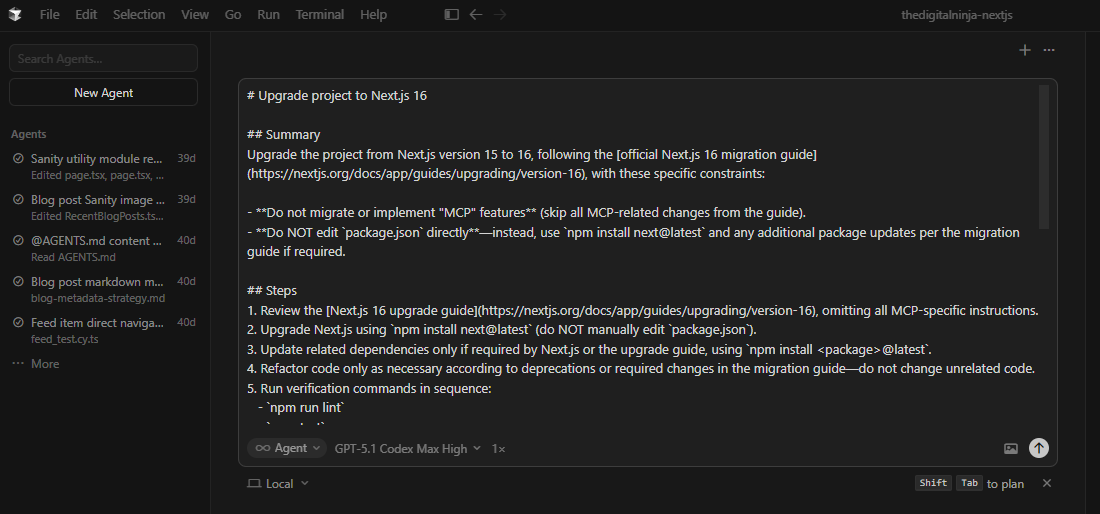Open the Edit menu
This screenshot has width=1100, height=514.
(86, 14)
